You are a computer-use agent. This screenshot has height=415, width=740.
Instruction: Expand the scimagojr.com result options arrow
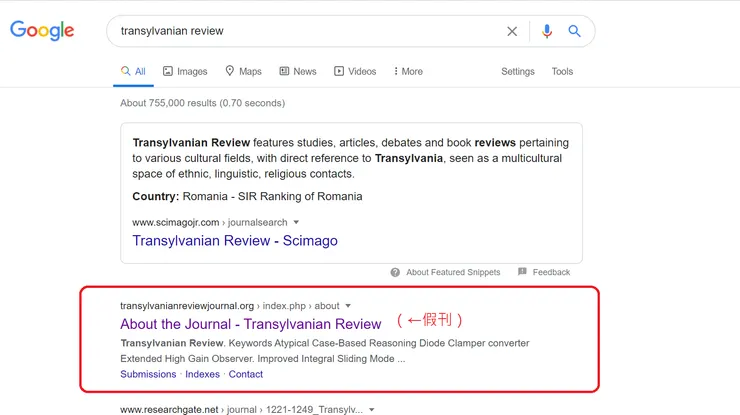296,222
